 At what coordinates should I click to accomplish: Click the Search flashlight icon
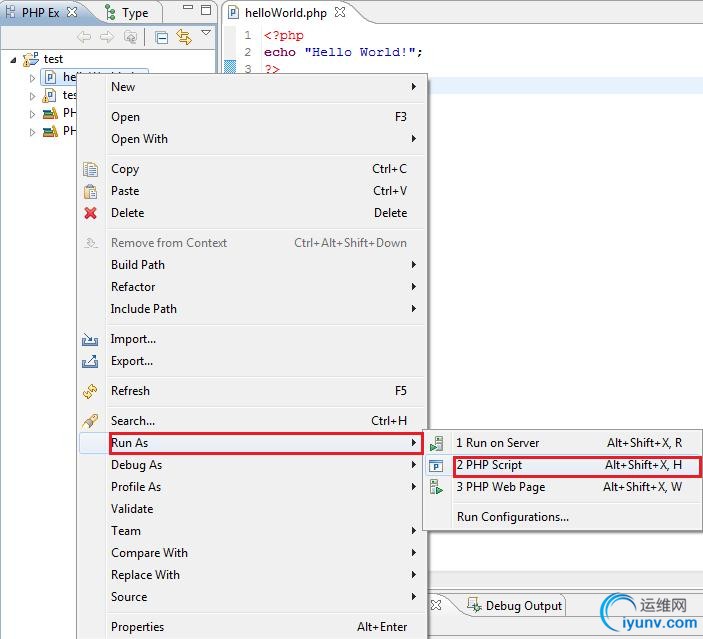(90, 421)
